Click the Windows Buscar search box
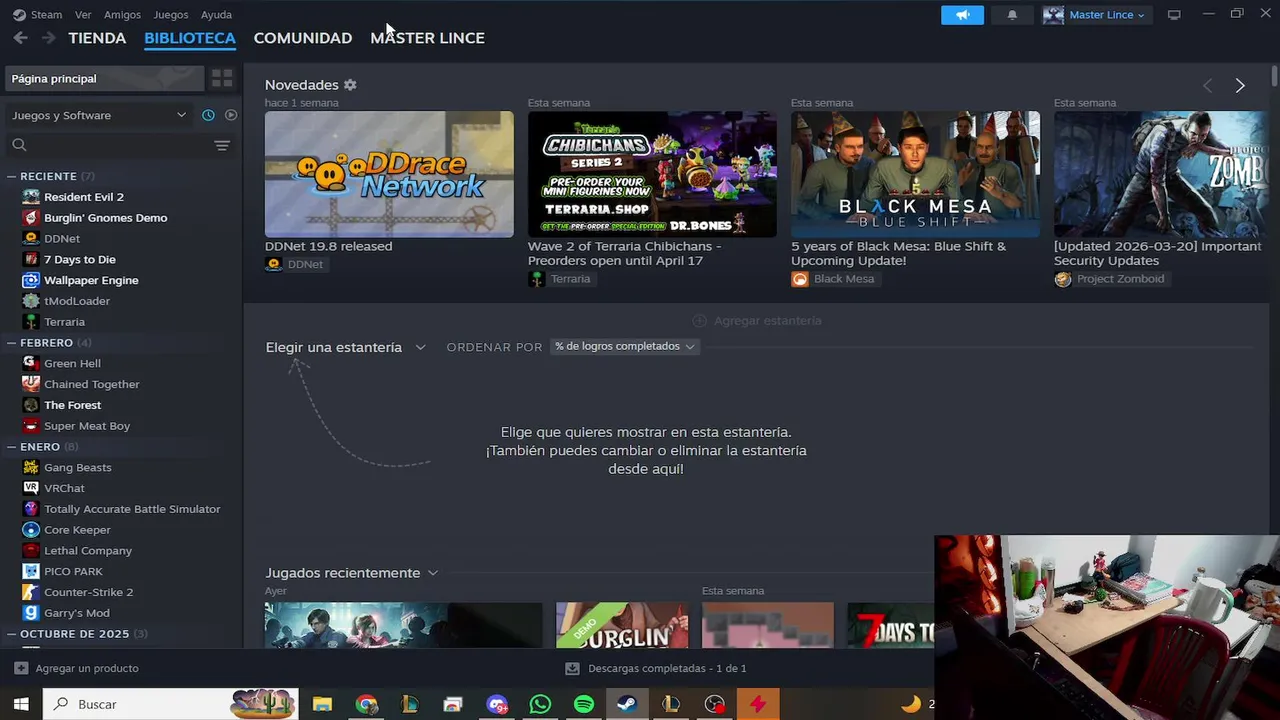The width and height of the screenshot is (1280, 720). coord(170,704)
